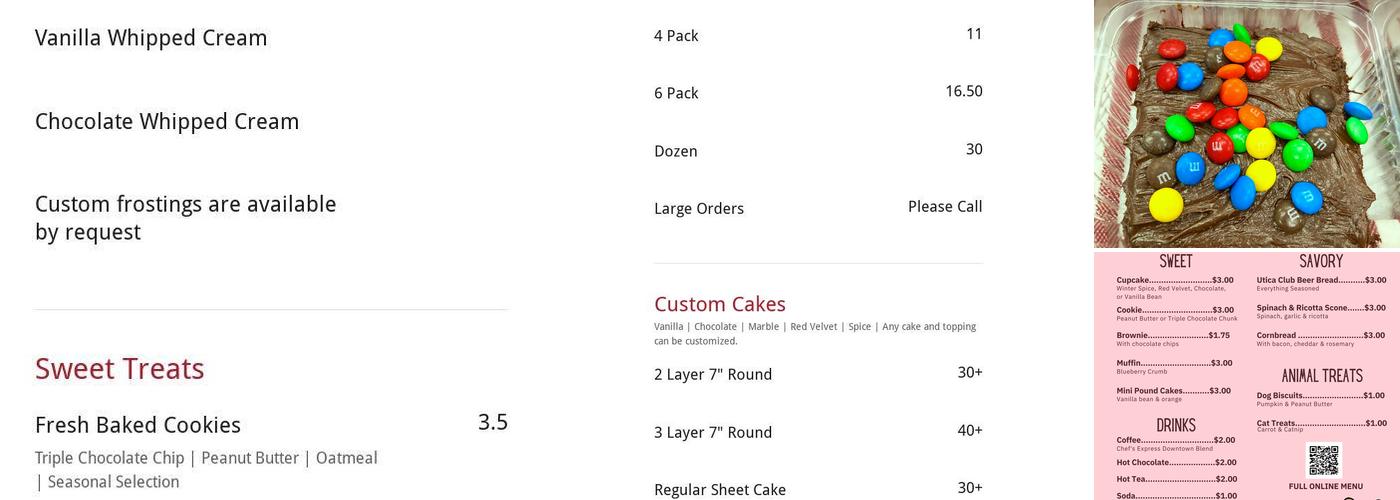Select the 2 Layer 7" Round cake
The image size is (1400, 500).
tap(713, 375)
